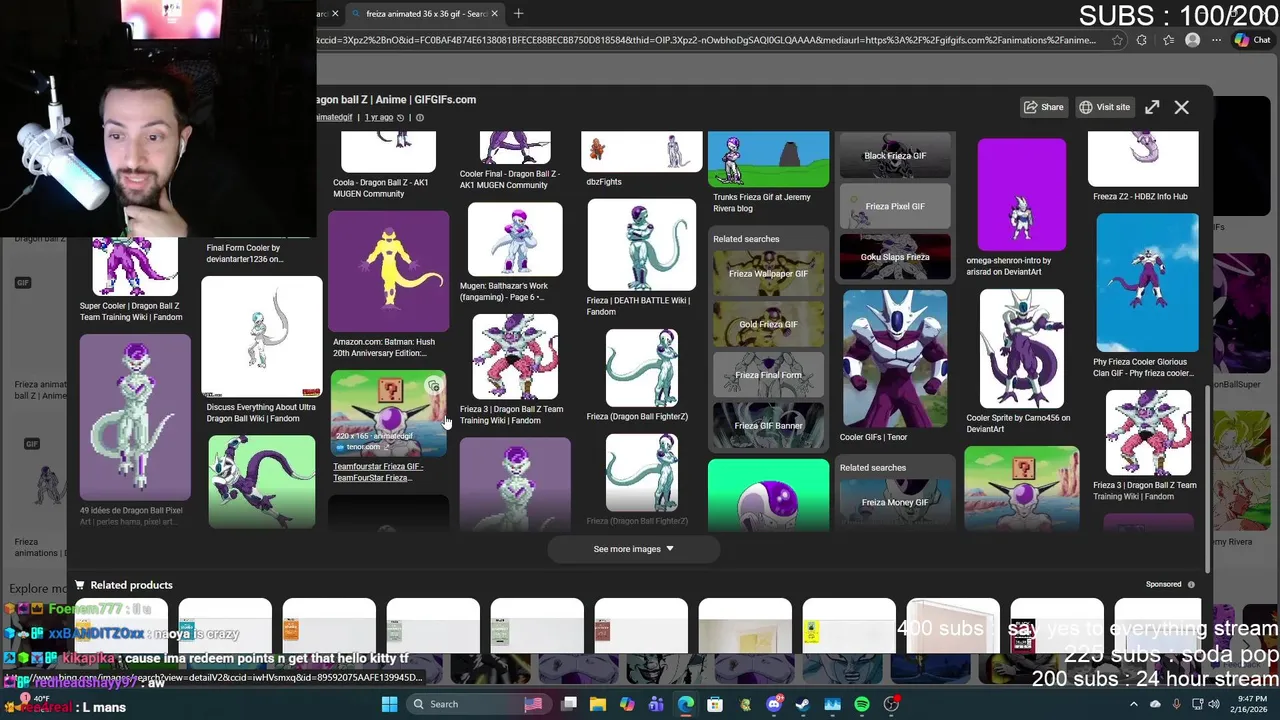The height and width of the screenshot is (720, 1280).
Task: Open Task View on taskbar
Action: coord(569,704)
